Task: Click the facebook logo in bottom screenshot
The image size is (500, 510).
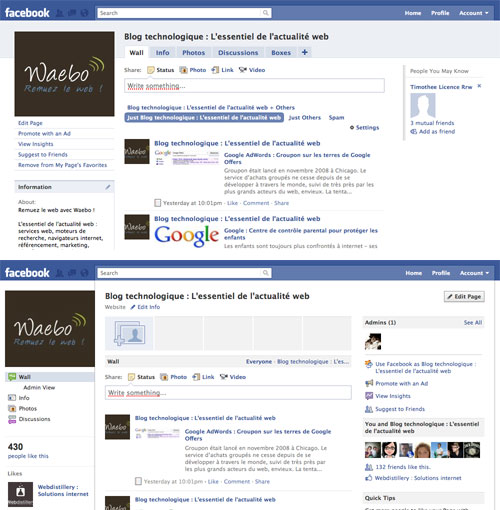Action: [x=27, y=273]
